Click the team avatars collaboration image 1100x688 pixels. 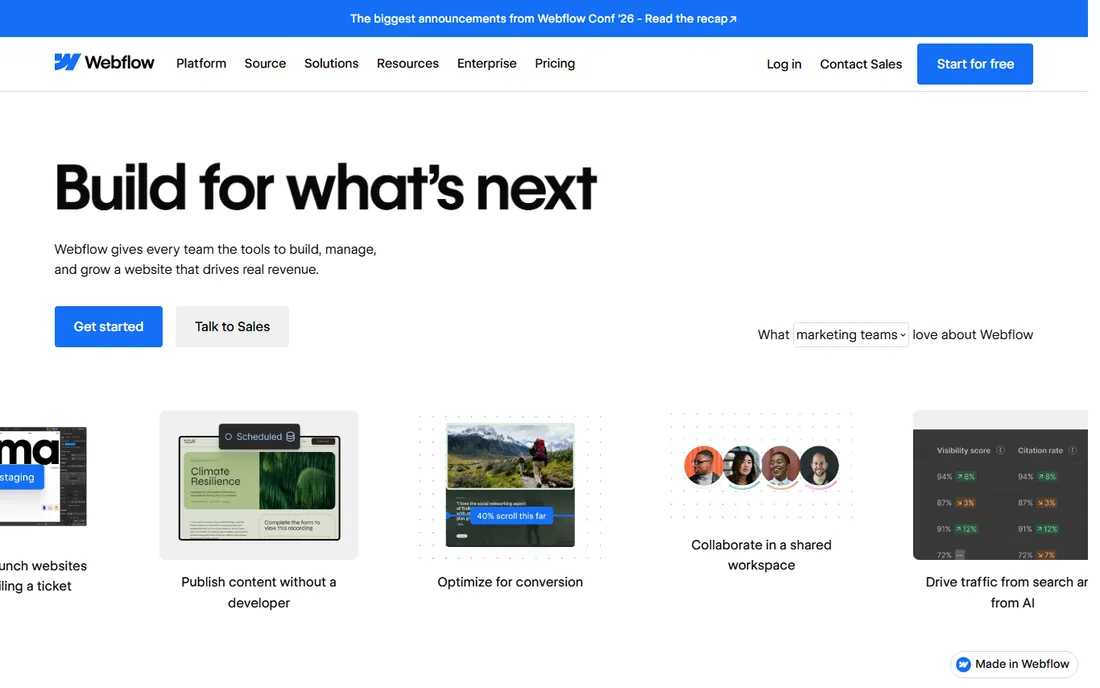(x=761, y=466)
